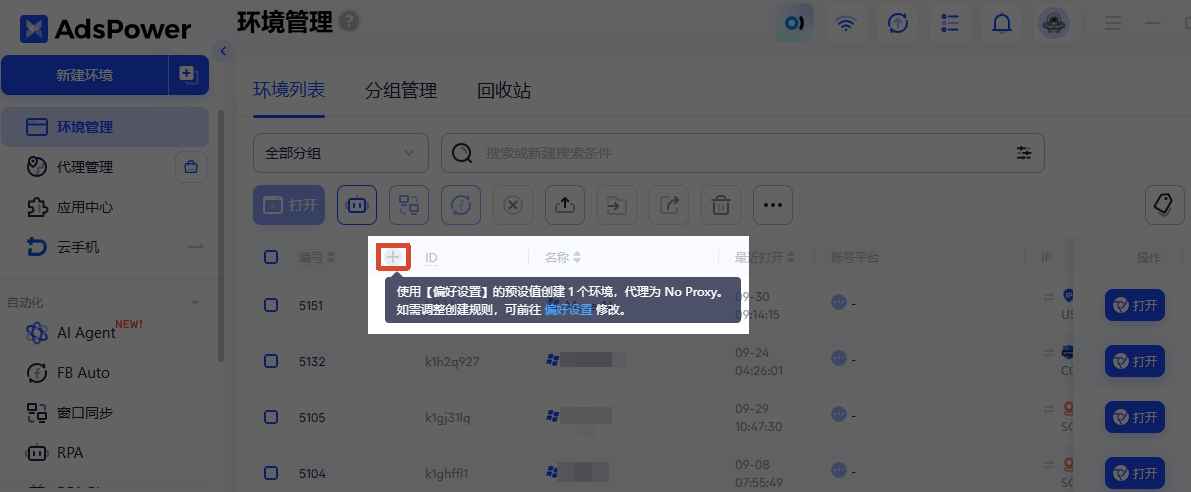1191x492 pixels.
Task: Click the upload/export toolbar icon
Action: point(565,205)
